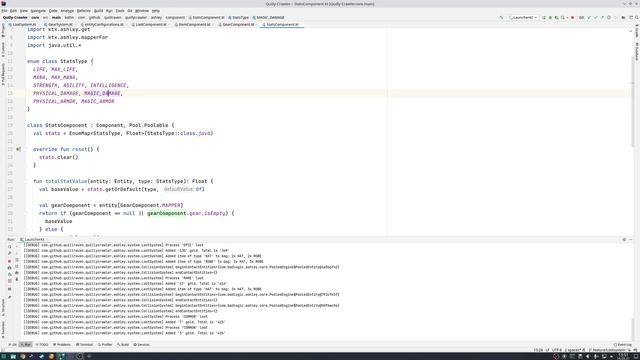Viewport: 640px width, 360px height.
Task: Click the red Stop icon in Run panel
Action: point(9,261)
